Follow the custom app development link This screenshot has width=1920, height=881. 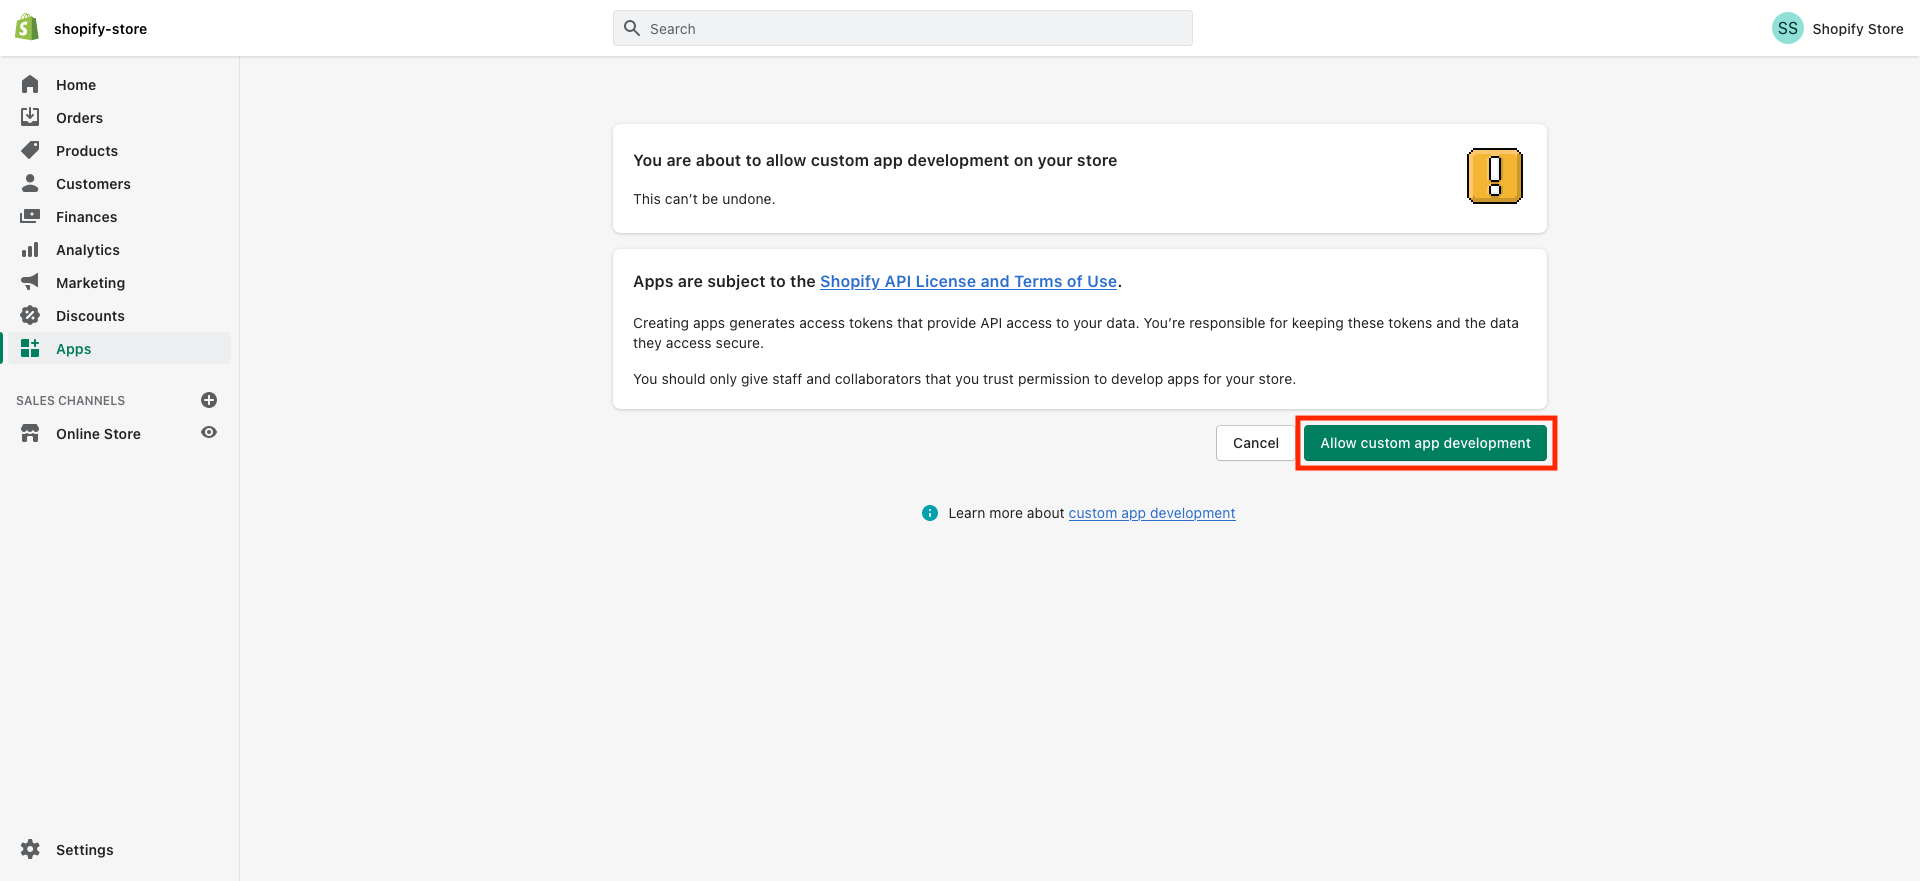tap(1151, 513)
